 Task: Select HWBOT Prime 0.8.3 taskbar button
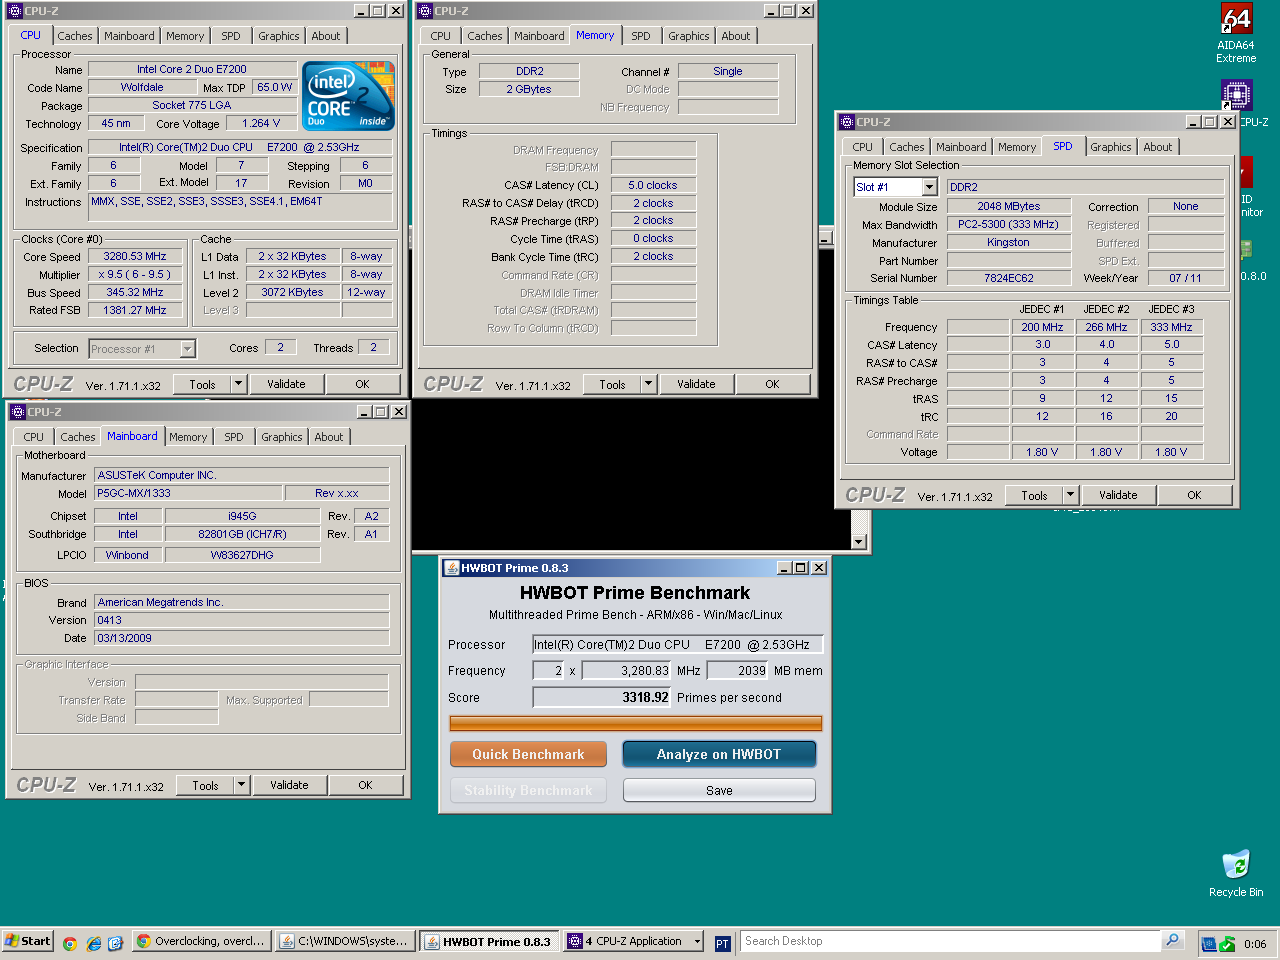(489, 941)
